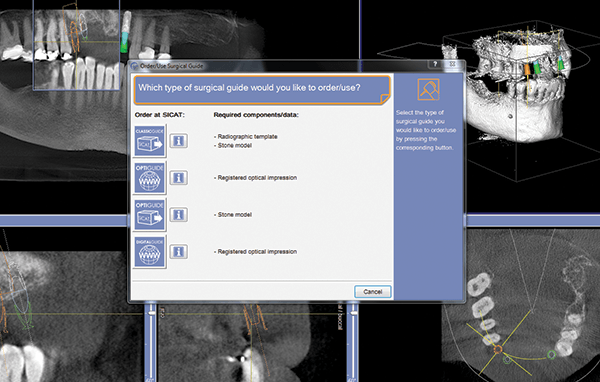Click the green implant in panoramic view
The width and height of the screenshot is (600, 382).
pos(125,42)
